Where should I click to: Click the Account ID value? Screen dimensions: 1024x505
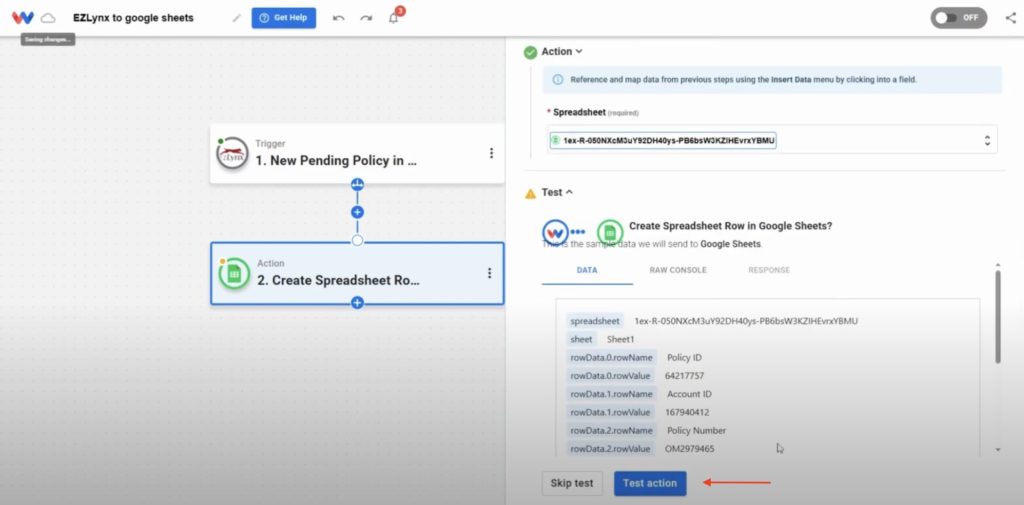pyautogui.click(x=689, y=394)
